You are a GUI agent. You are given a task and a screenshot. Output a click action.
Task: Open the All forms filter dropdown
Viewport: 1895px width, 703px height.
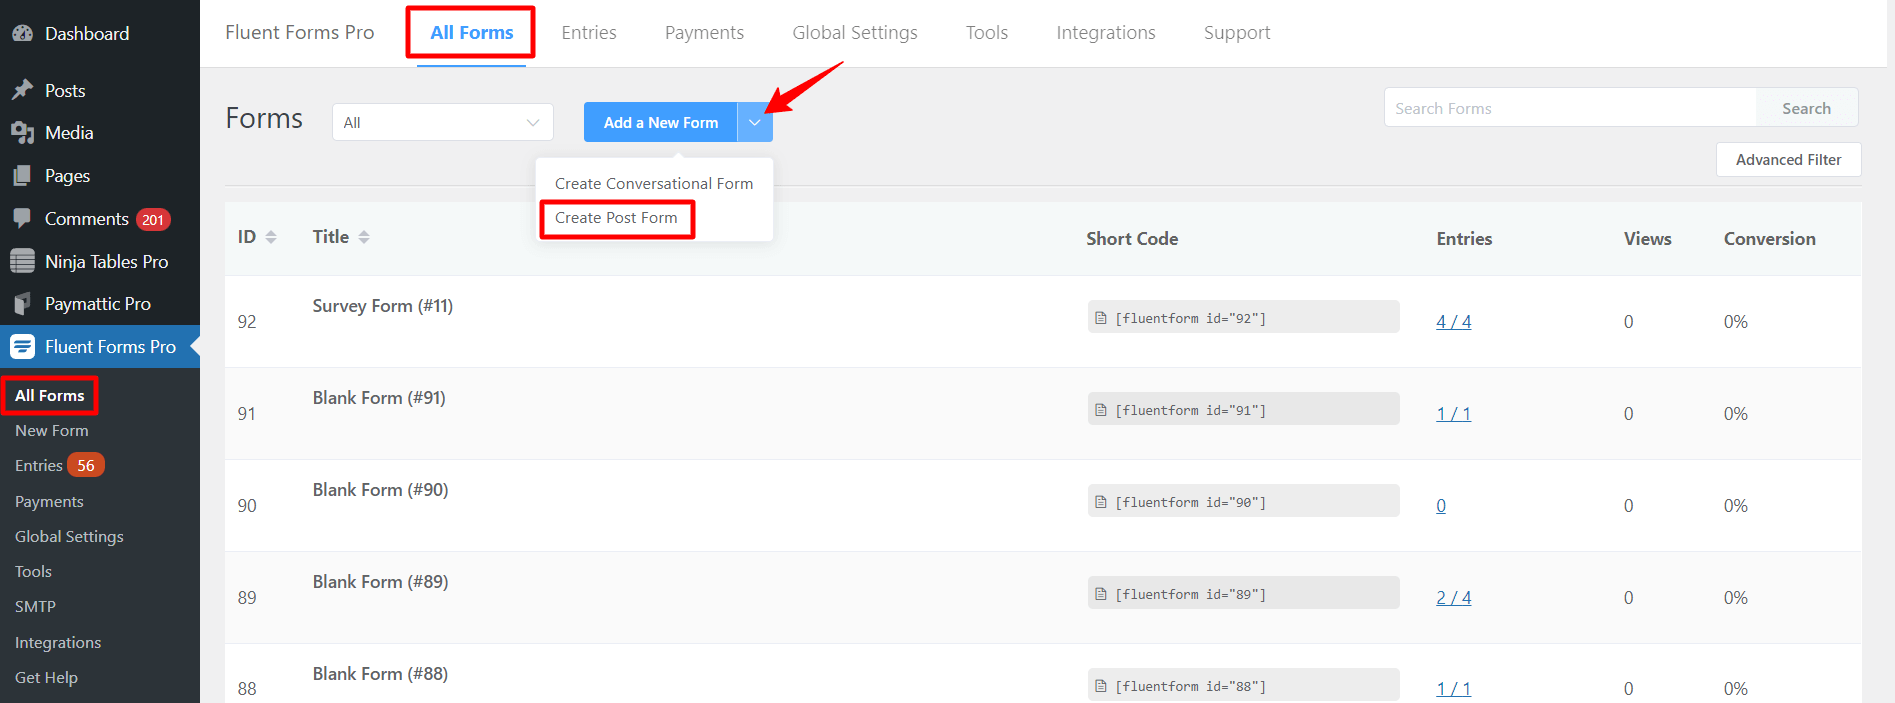click(x=443, y=122)
